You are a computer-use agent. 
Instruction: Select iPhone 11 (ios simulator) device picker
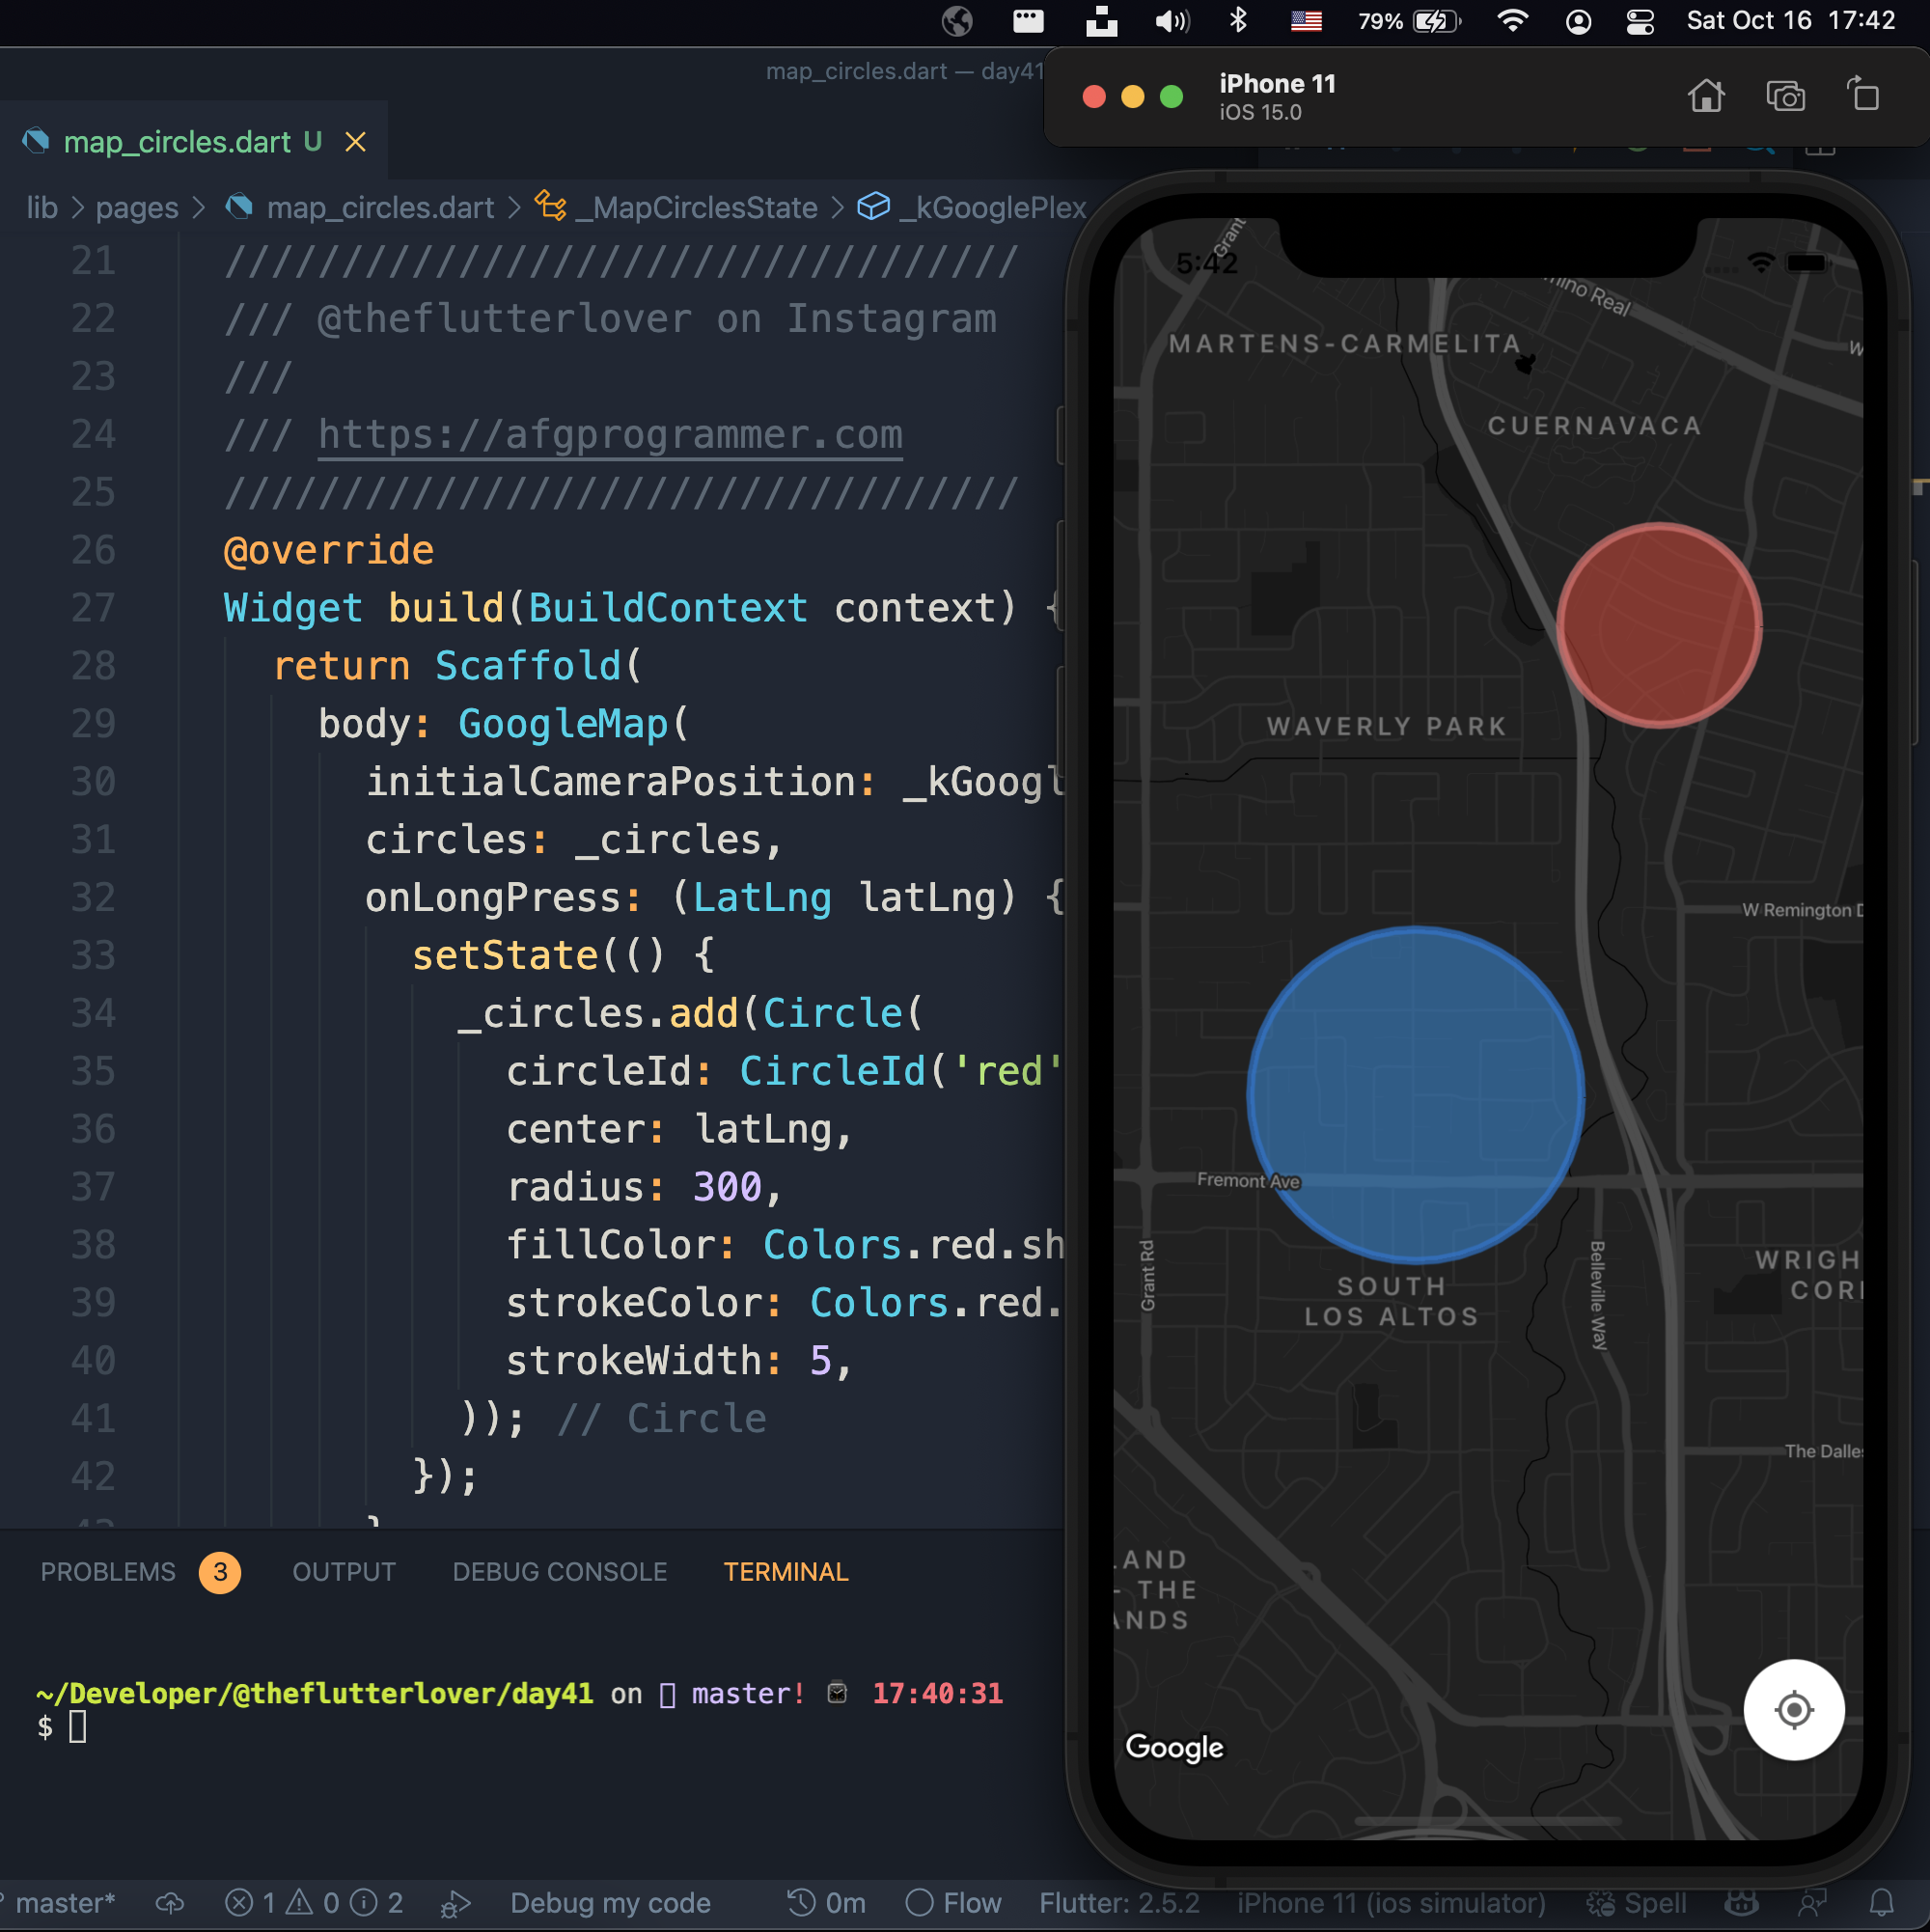coord(1391,1902)
